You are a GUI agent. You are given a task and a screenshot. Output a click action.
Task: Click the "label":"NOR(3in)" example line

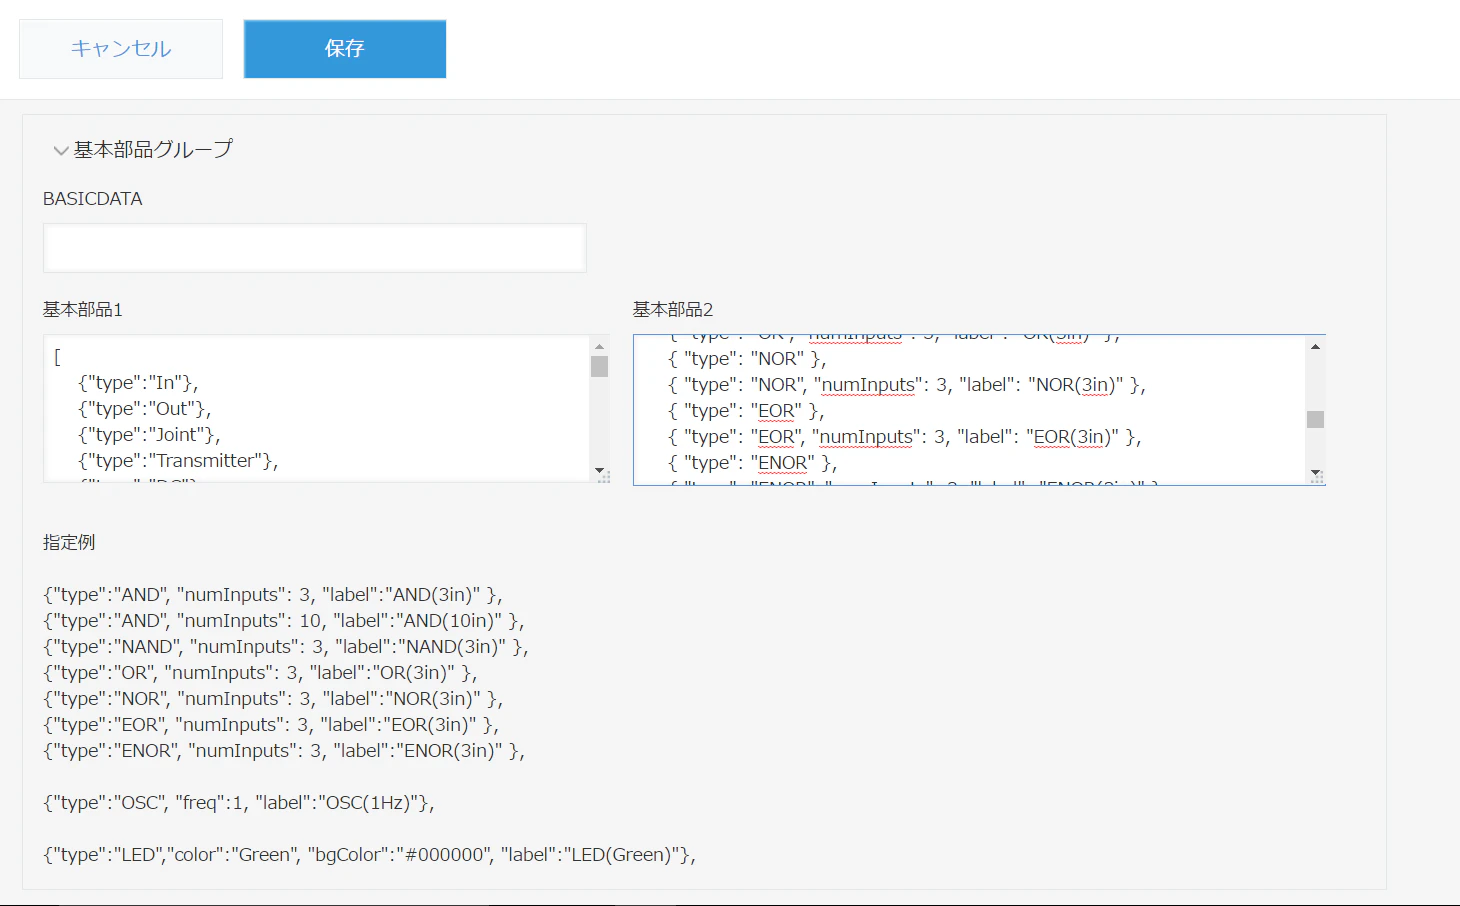pyautogui.click(x=273, y=699)
